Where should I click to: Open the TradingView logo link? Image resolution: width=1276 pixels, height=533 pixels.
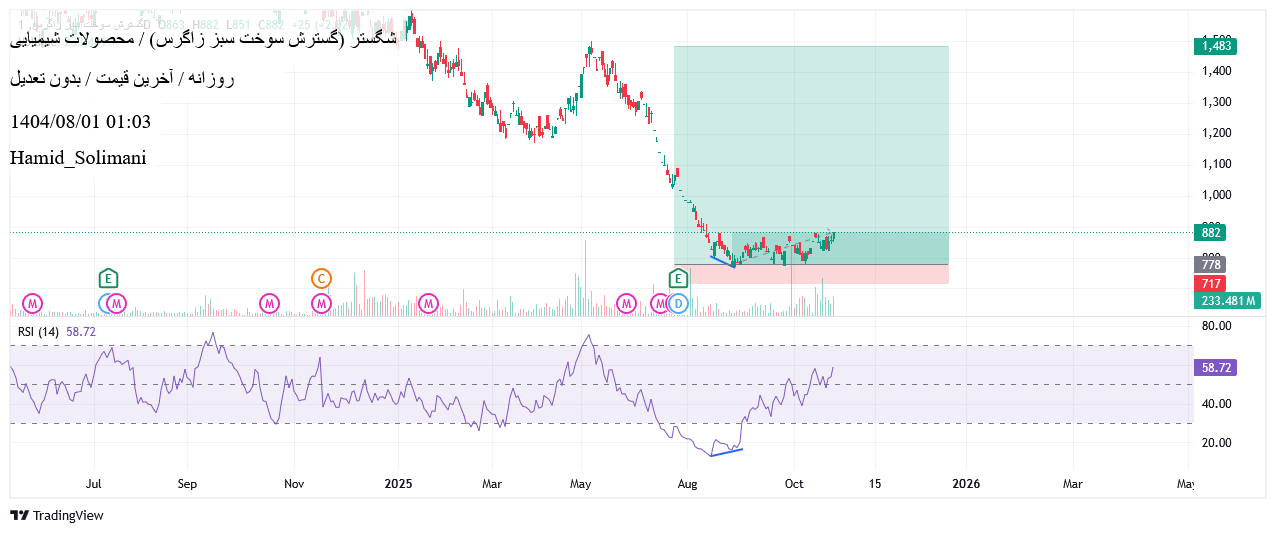(57, 515)
